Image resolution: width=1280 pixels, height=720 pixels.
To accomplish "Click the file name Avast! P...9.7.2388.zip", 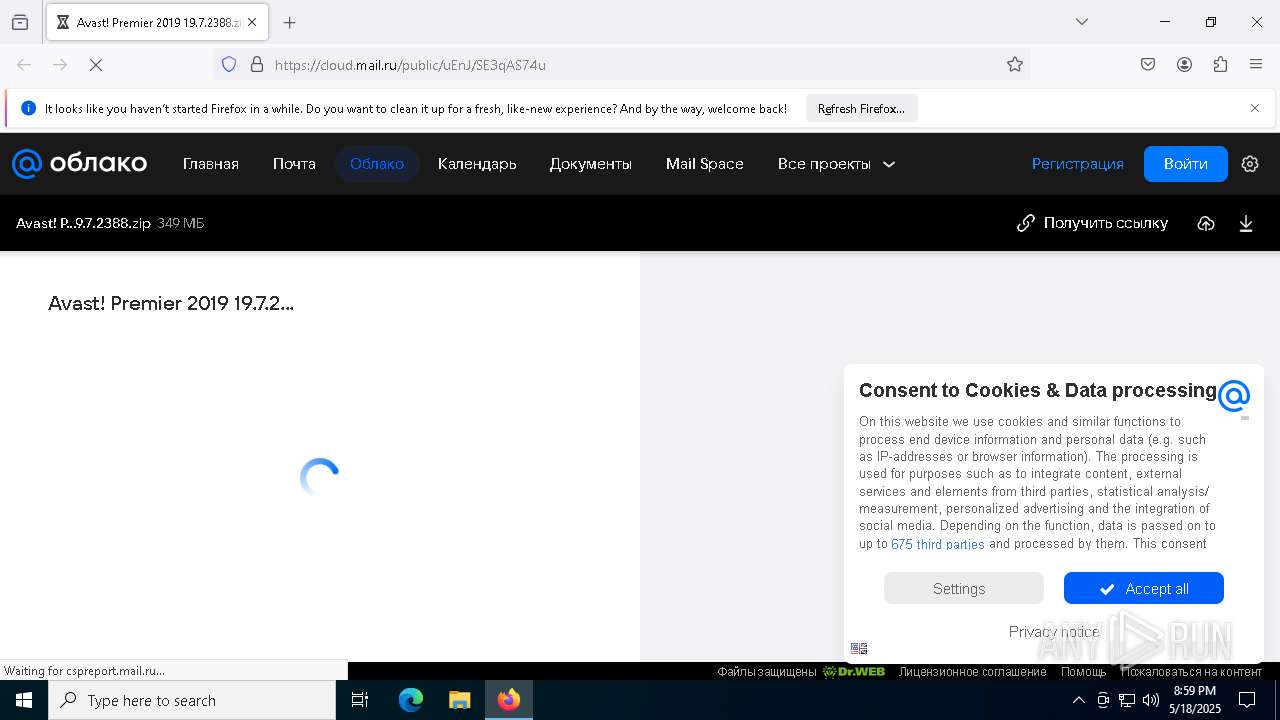I will pyautogui.click(x=83, y=223).
